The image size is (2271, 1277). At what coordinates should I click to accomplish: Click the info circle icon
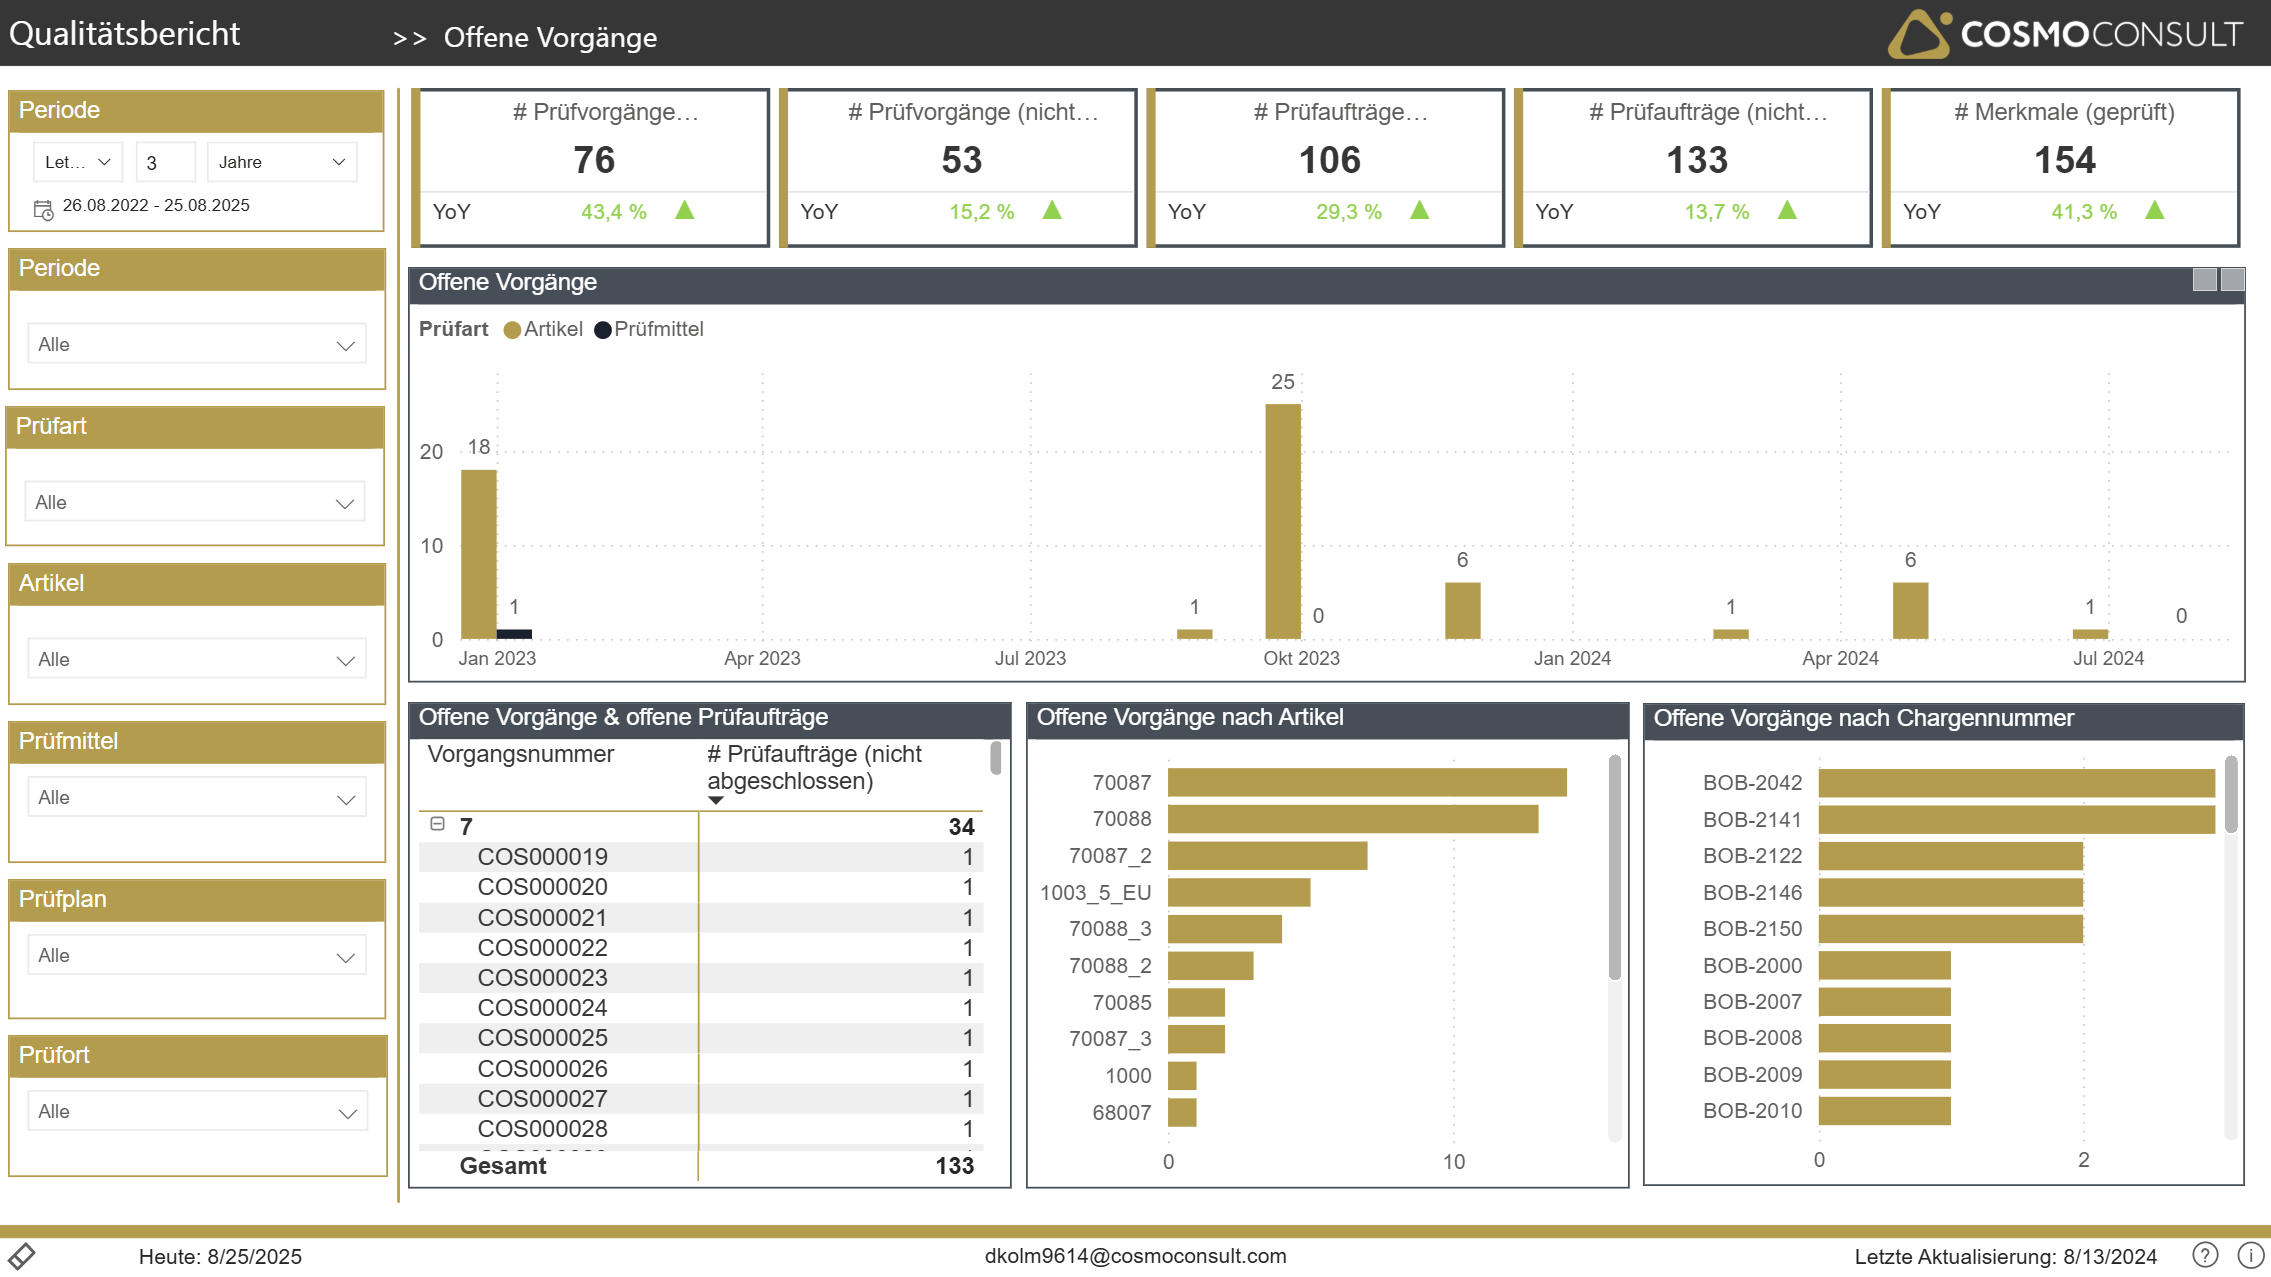pyautogui.click(x=2250, y=1255)
